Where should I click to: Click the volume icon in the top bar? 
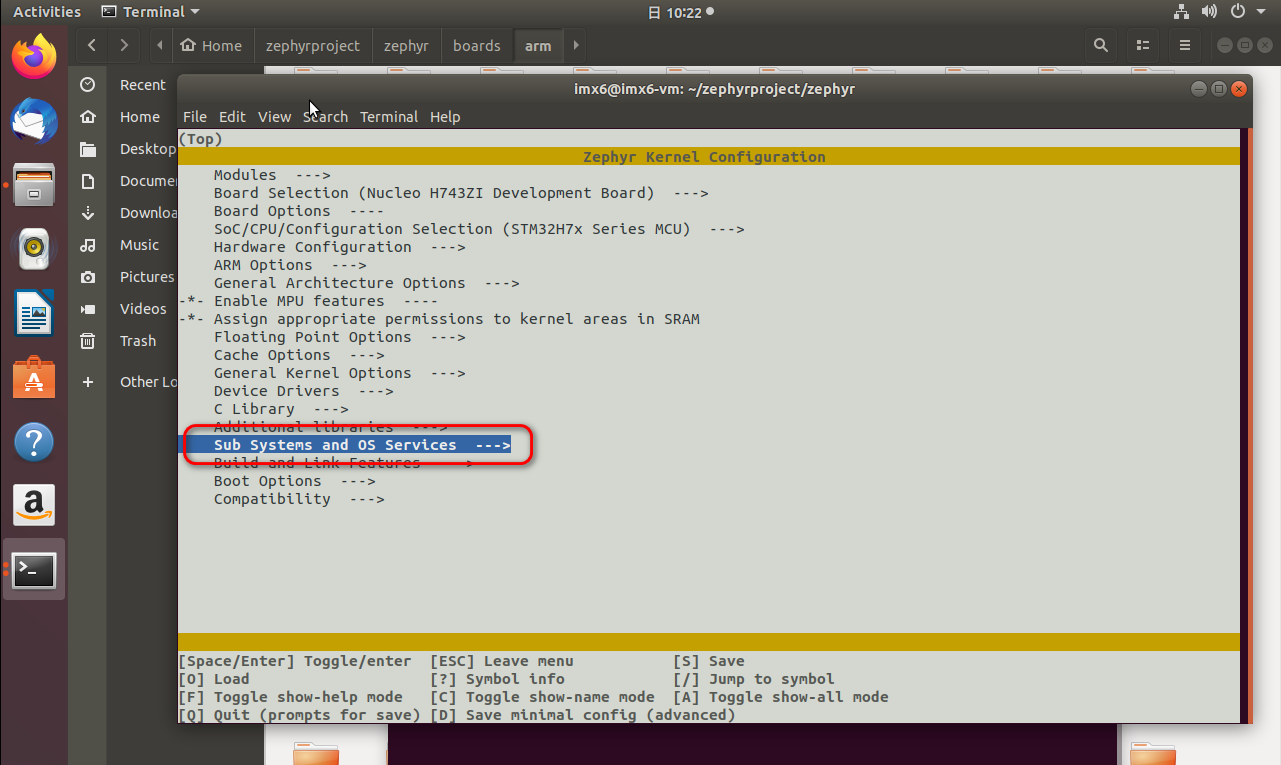pos(1209,11)
